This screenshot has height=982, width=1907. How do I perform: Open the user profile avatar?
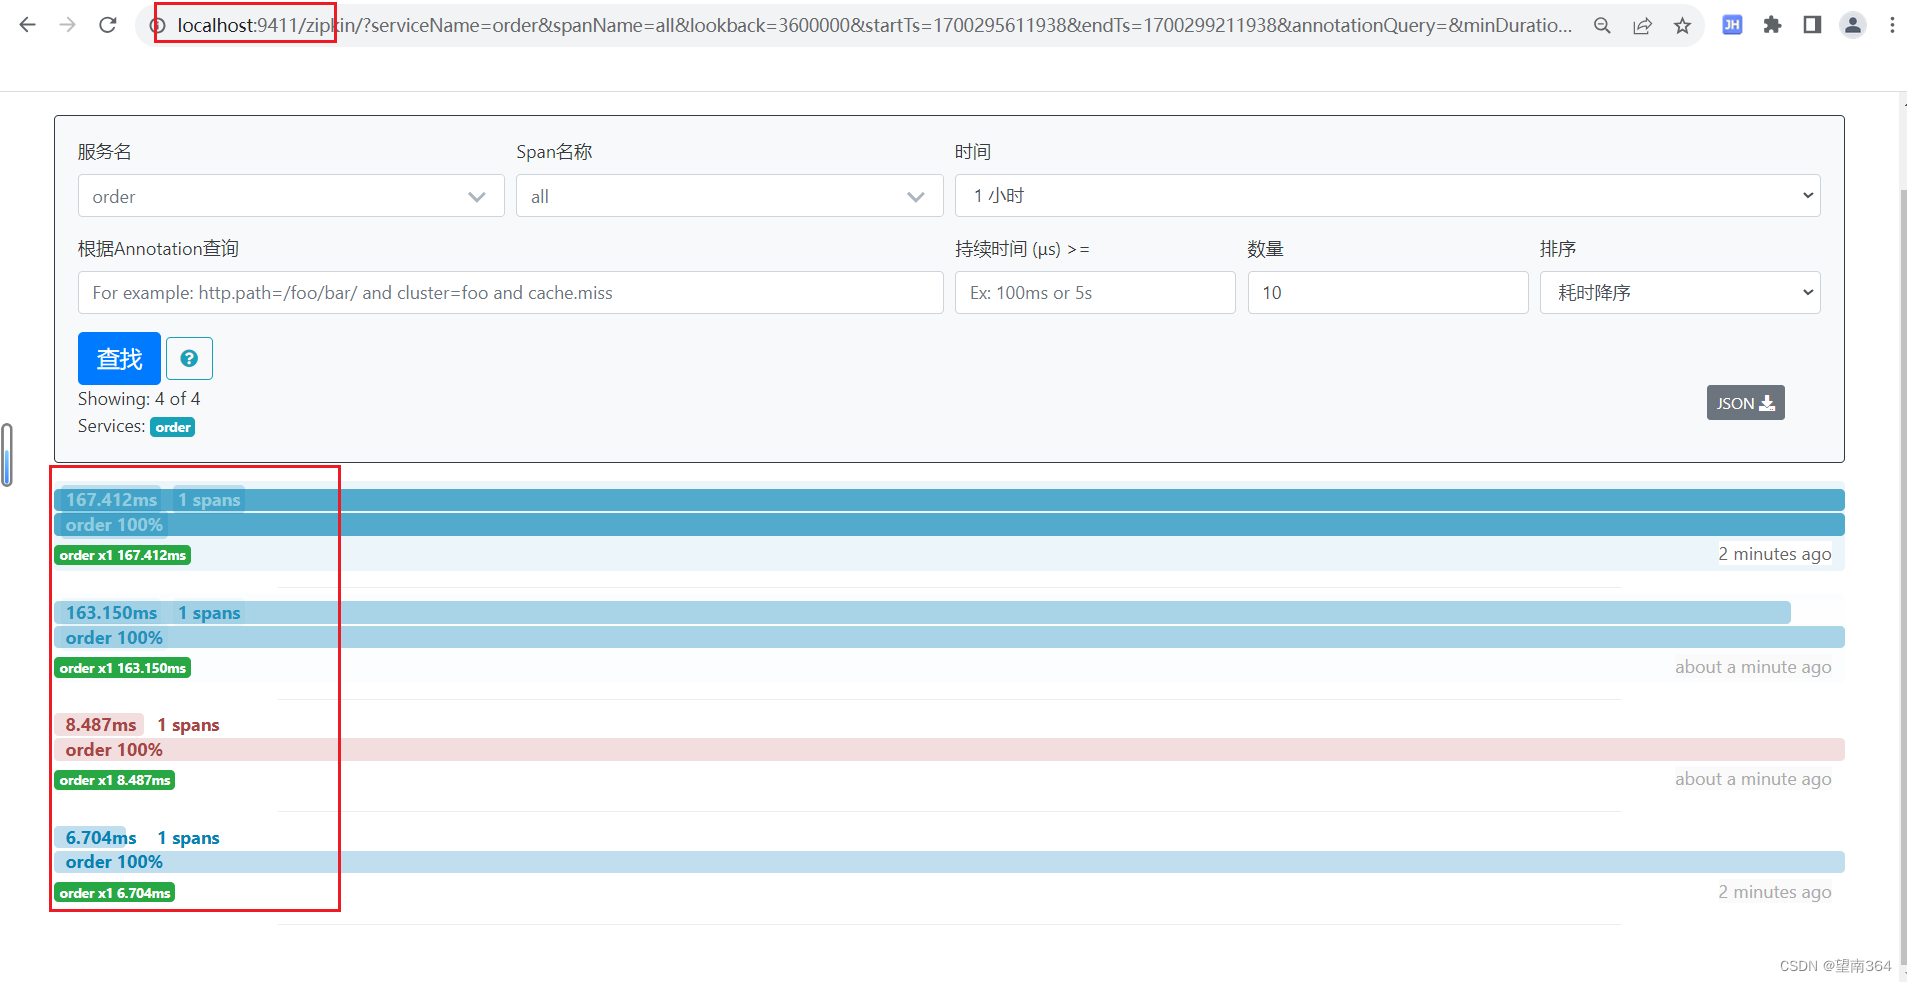click(x=1853, y=25)
